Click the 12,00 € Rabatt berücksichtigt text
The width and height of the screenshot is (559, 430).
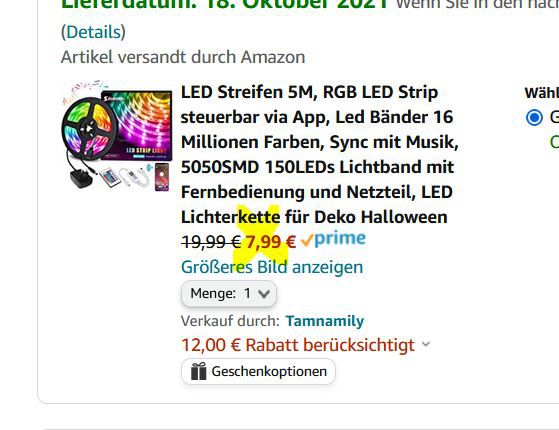pyautogui.click(x=298, y=345)
